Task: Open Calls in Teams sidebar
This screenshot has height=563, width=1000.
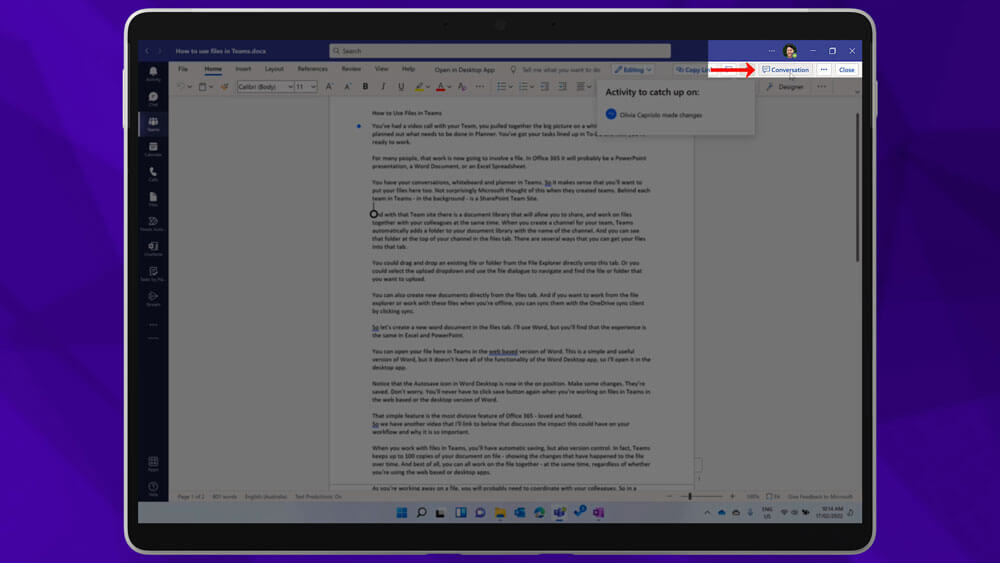Action: 153,174
